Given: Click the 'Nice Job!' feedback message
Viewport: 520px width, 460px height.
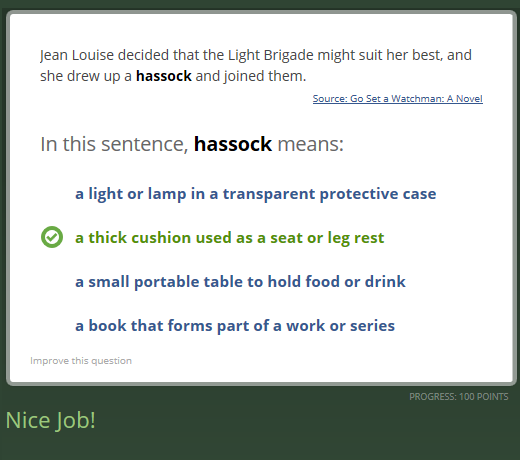Looking at the screenshot, I should 51,420.
